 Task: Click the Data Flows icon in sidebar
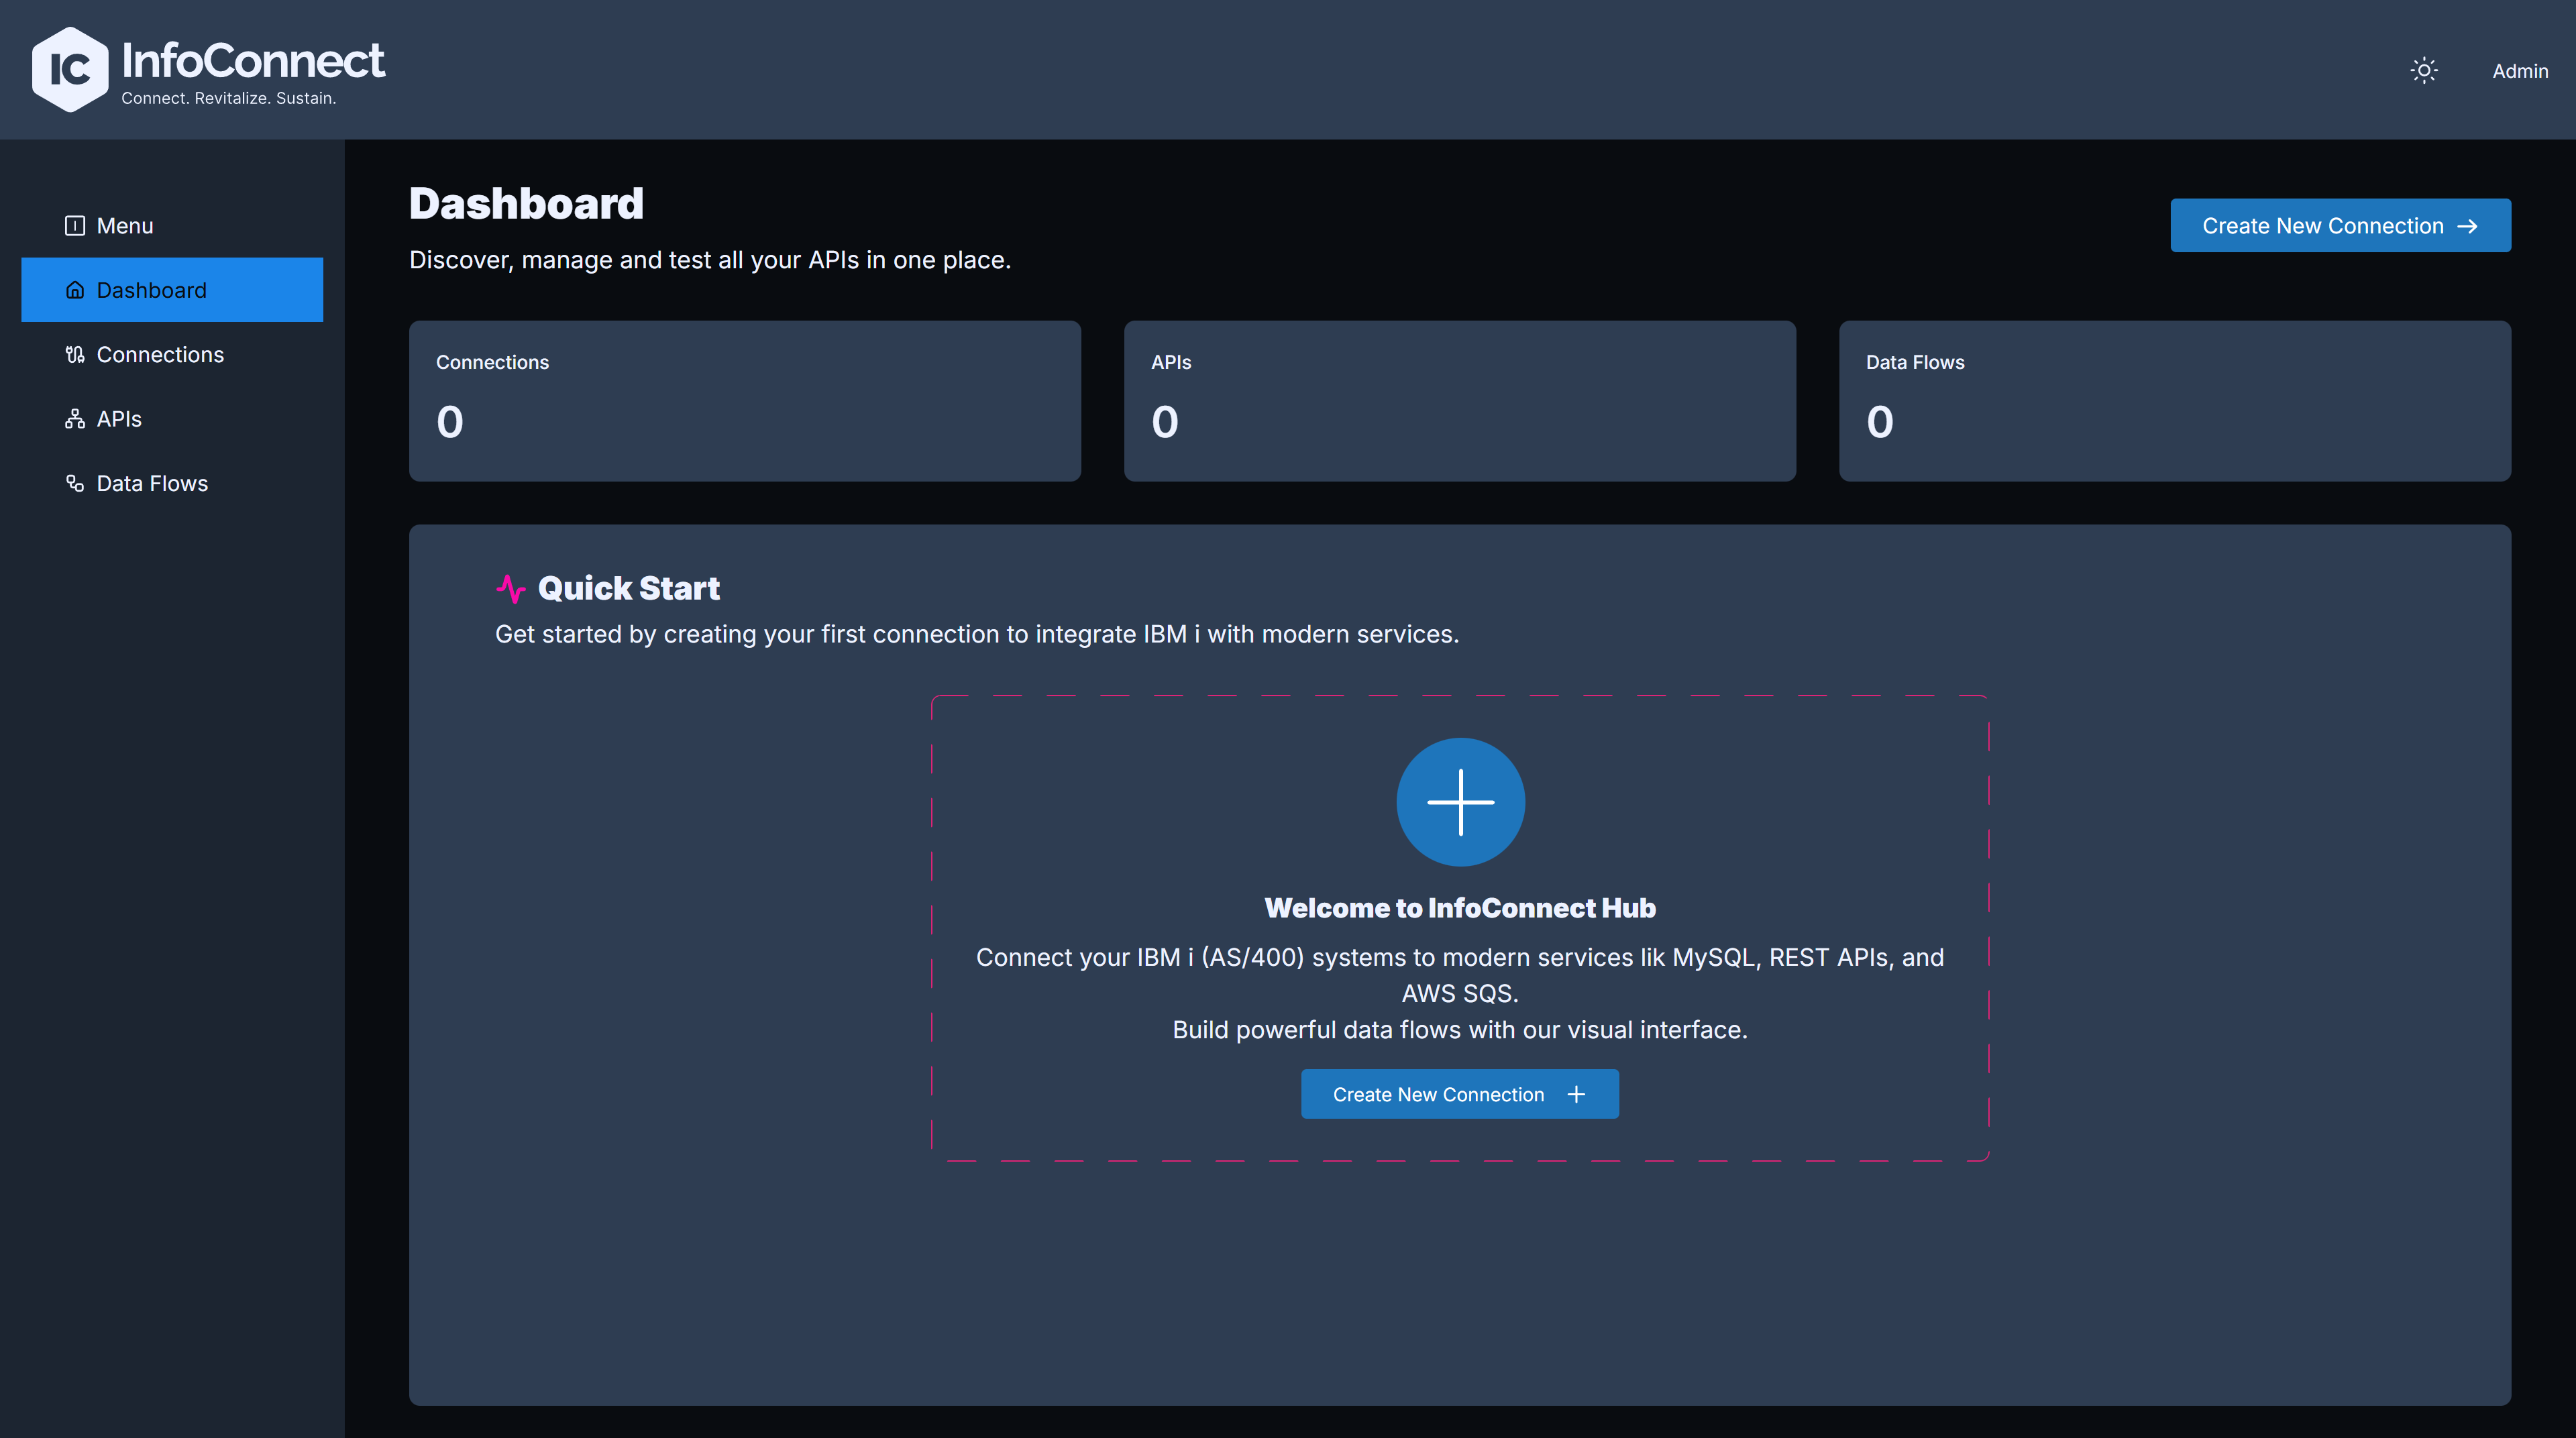tap(75, 483)
